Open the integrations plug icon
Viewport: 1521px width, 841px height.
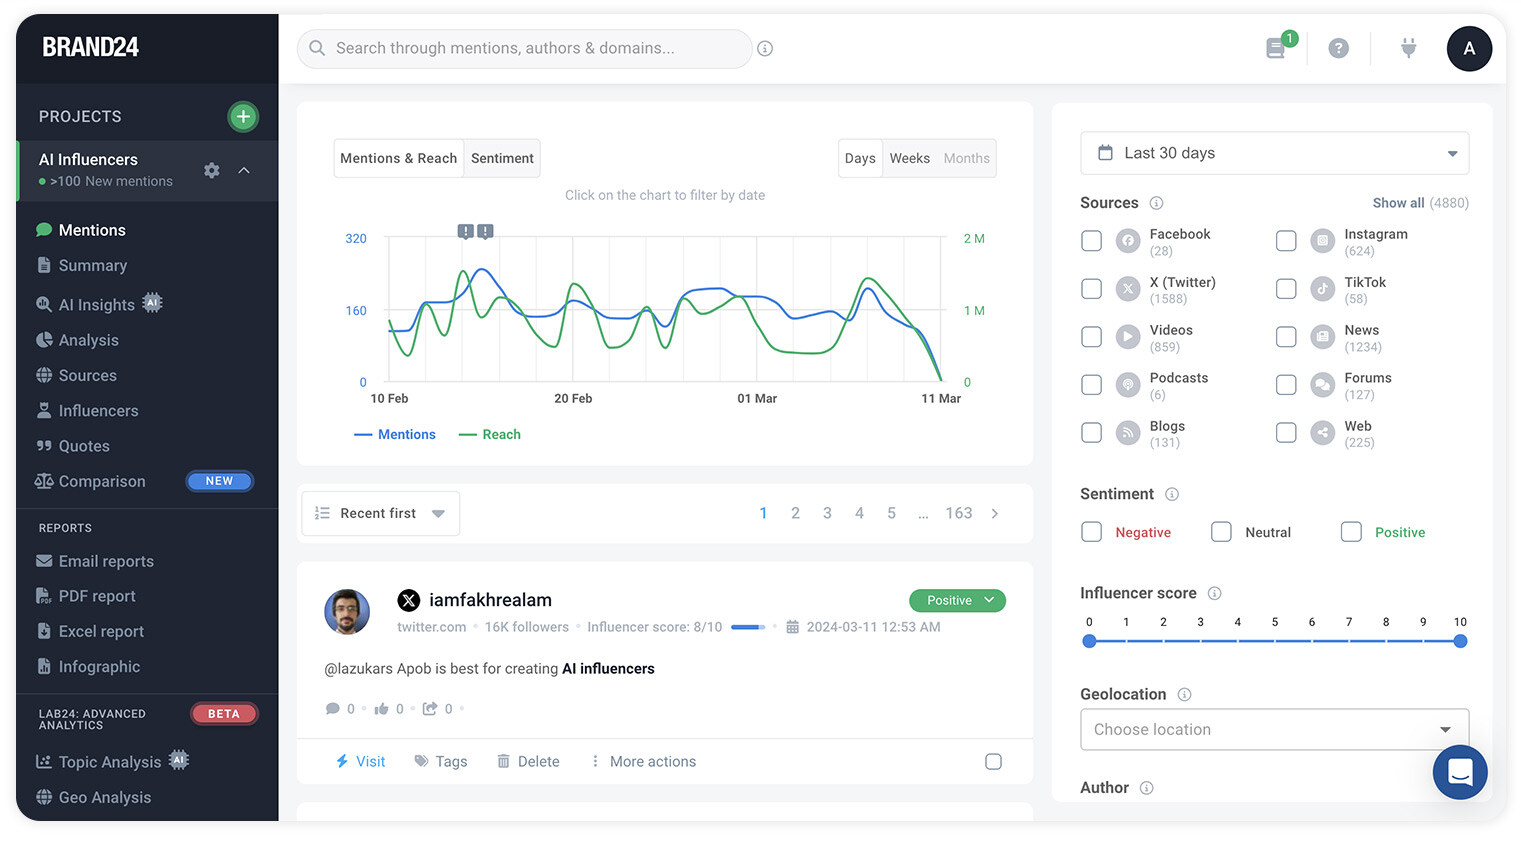coord(1408,48)
